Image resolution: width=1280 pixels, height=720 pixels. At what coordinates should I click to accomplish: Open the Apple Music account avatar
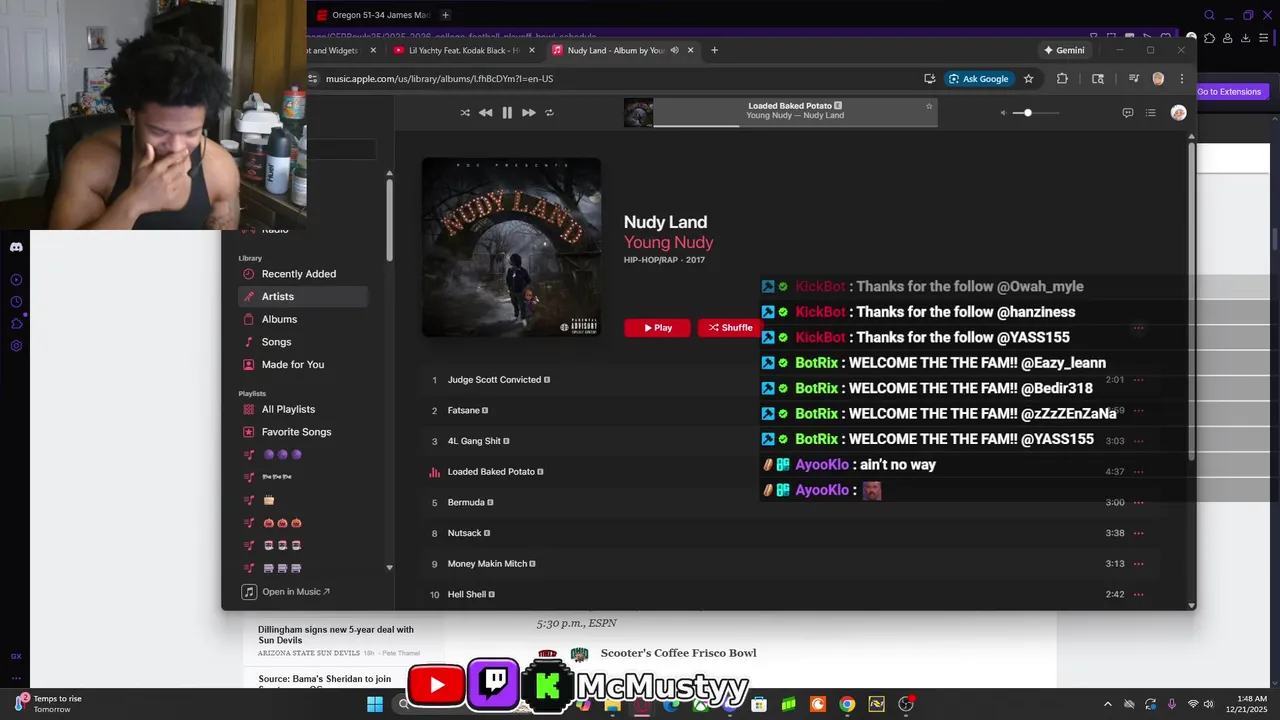click(1178, 113)
